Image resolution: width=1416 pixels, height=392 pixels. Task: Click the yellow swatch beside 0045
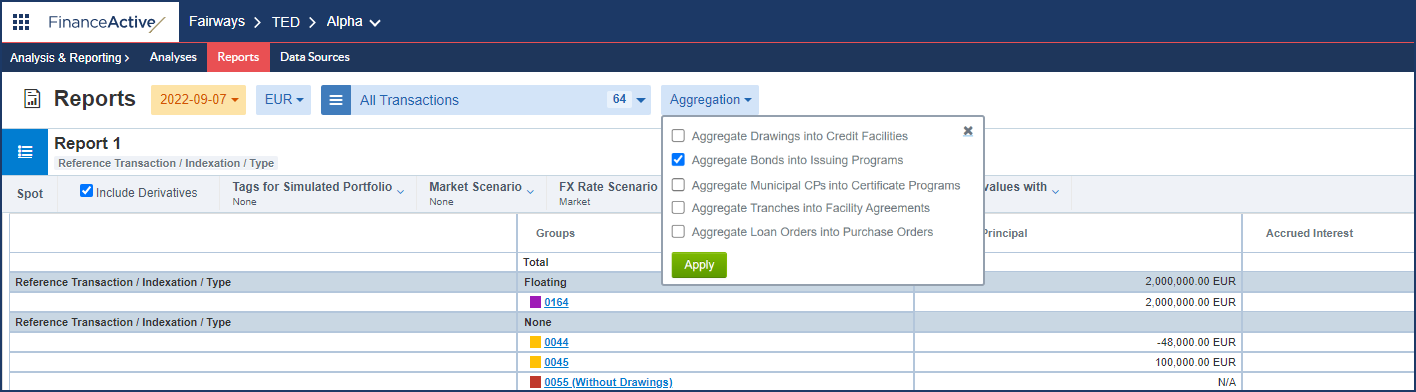pyautogui.click(x=535, y=362)
